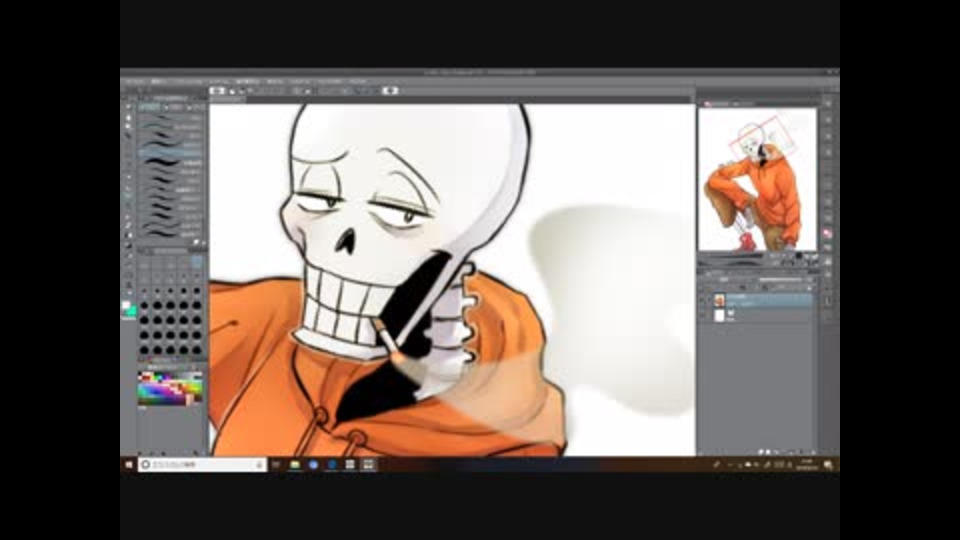
Task: Select the active painting app taskbar icon
Action: point(369,465)
